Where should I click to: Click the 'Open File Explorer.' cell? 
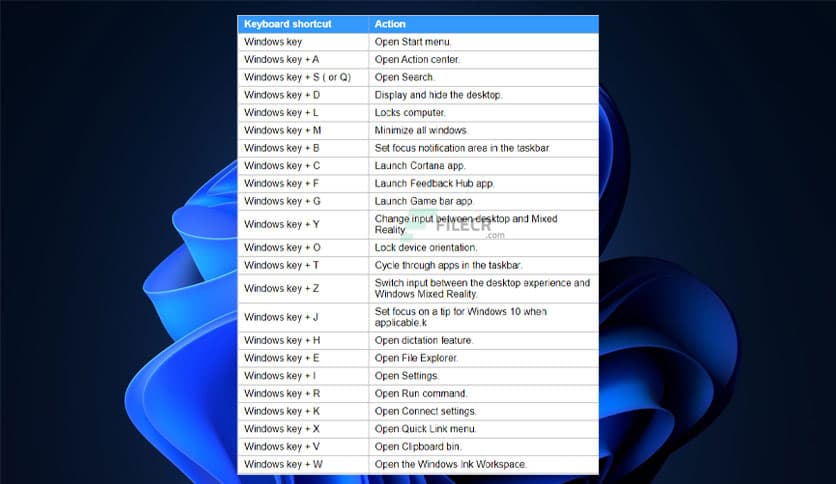click(x=484, y=358)
